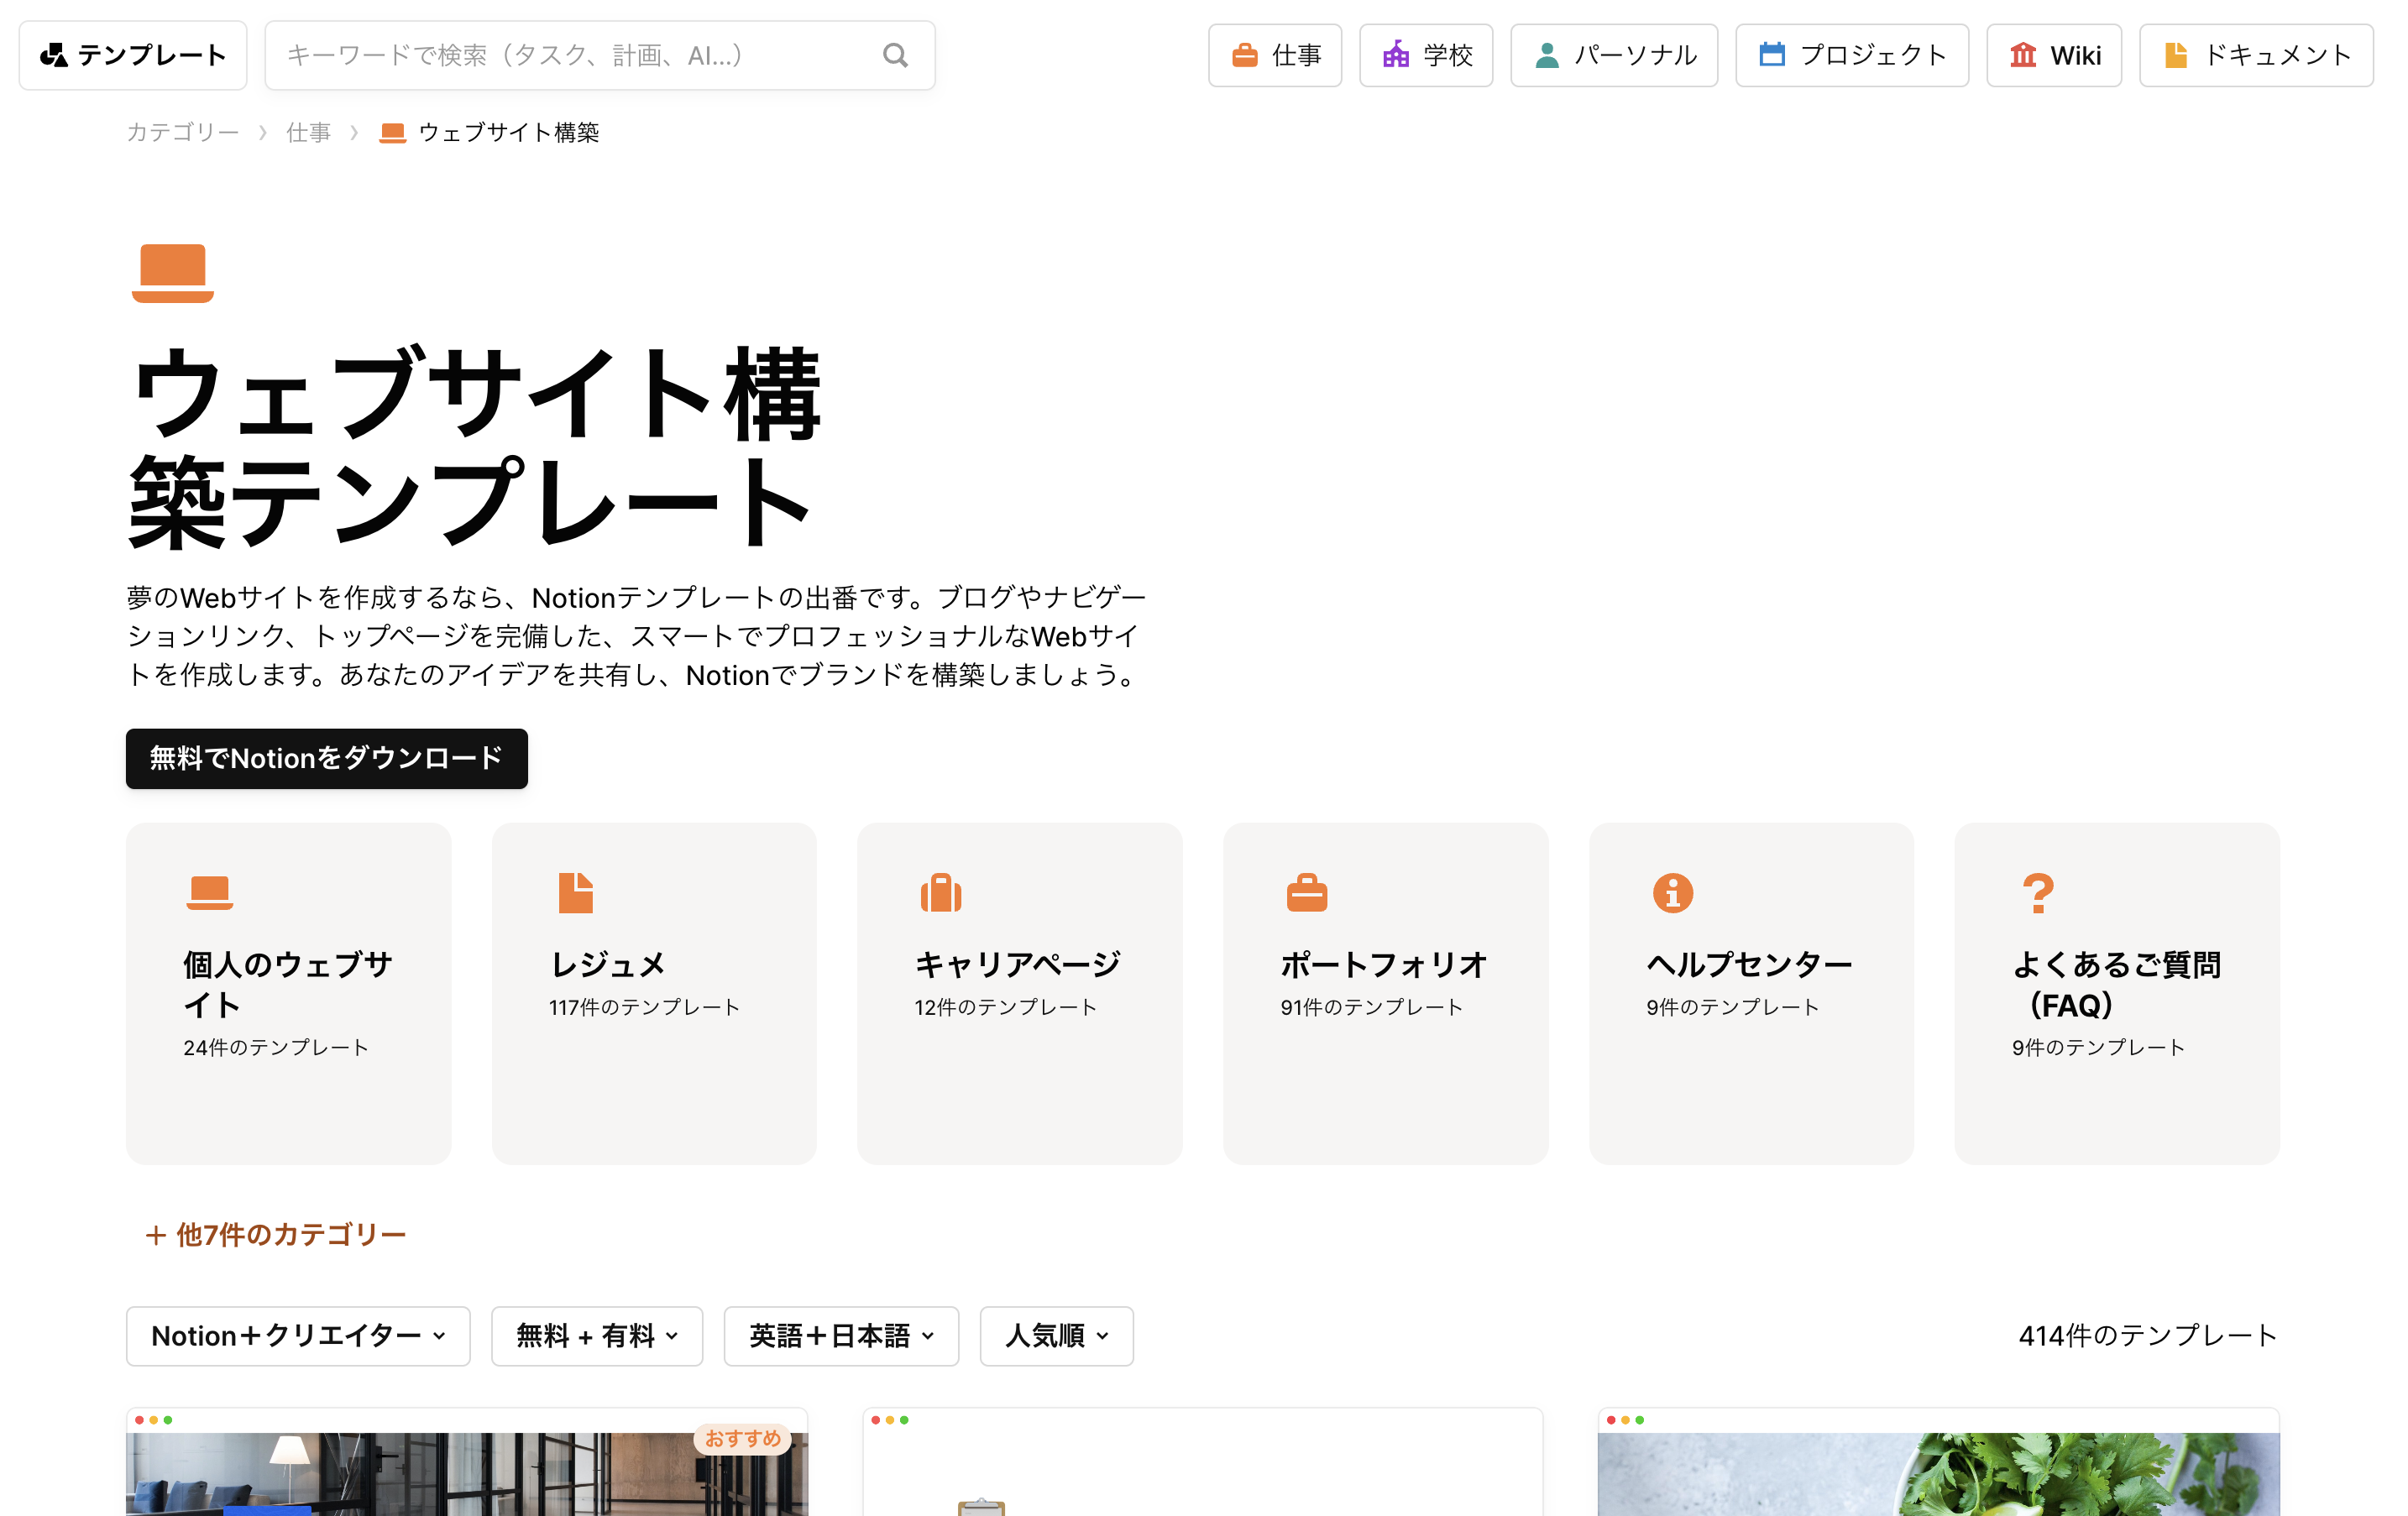Click the info icon on ヘルプセンター card
Screen dimensions: 2408x1516
click(1673, 892)
